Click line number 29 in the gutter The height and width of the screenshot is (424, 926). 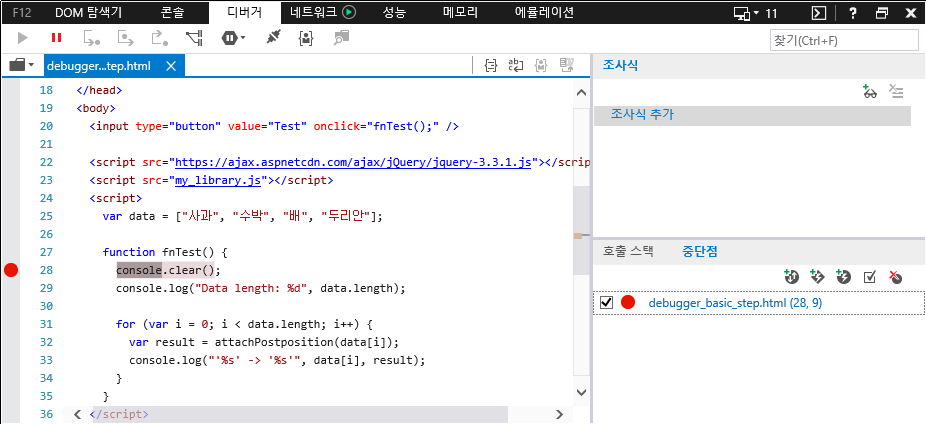[x=46, y=288]
